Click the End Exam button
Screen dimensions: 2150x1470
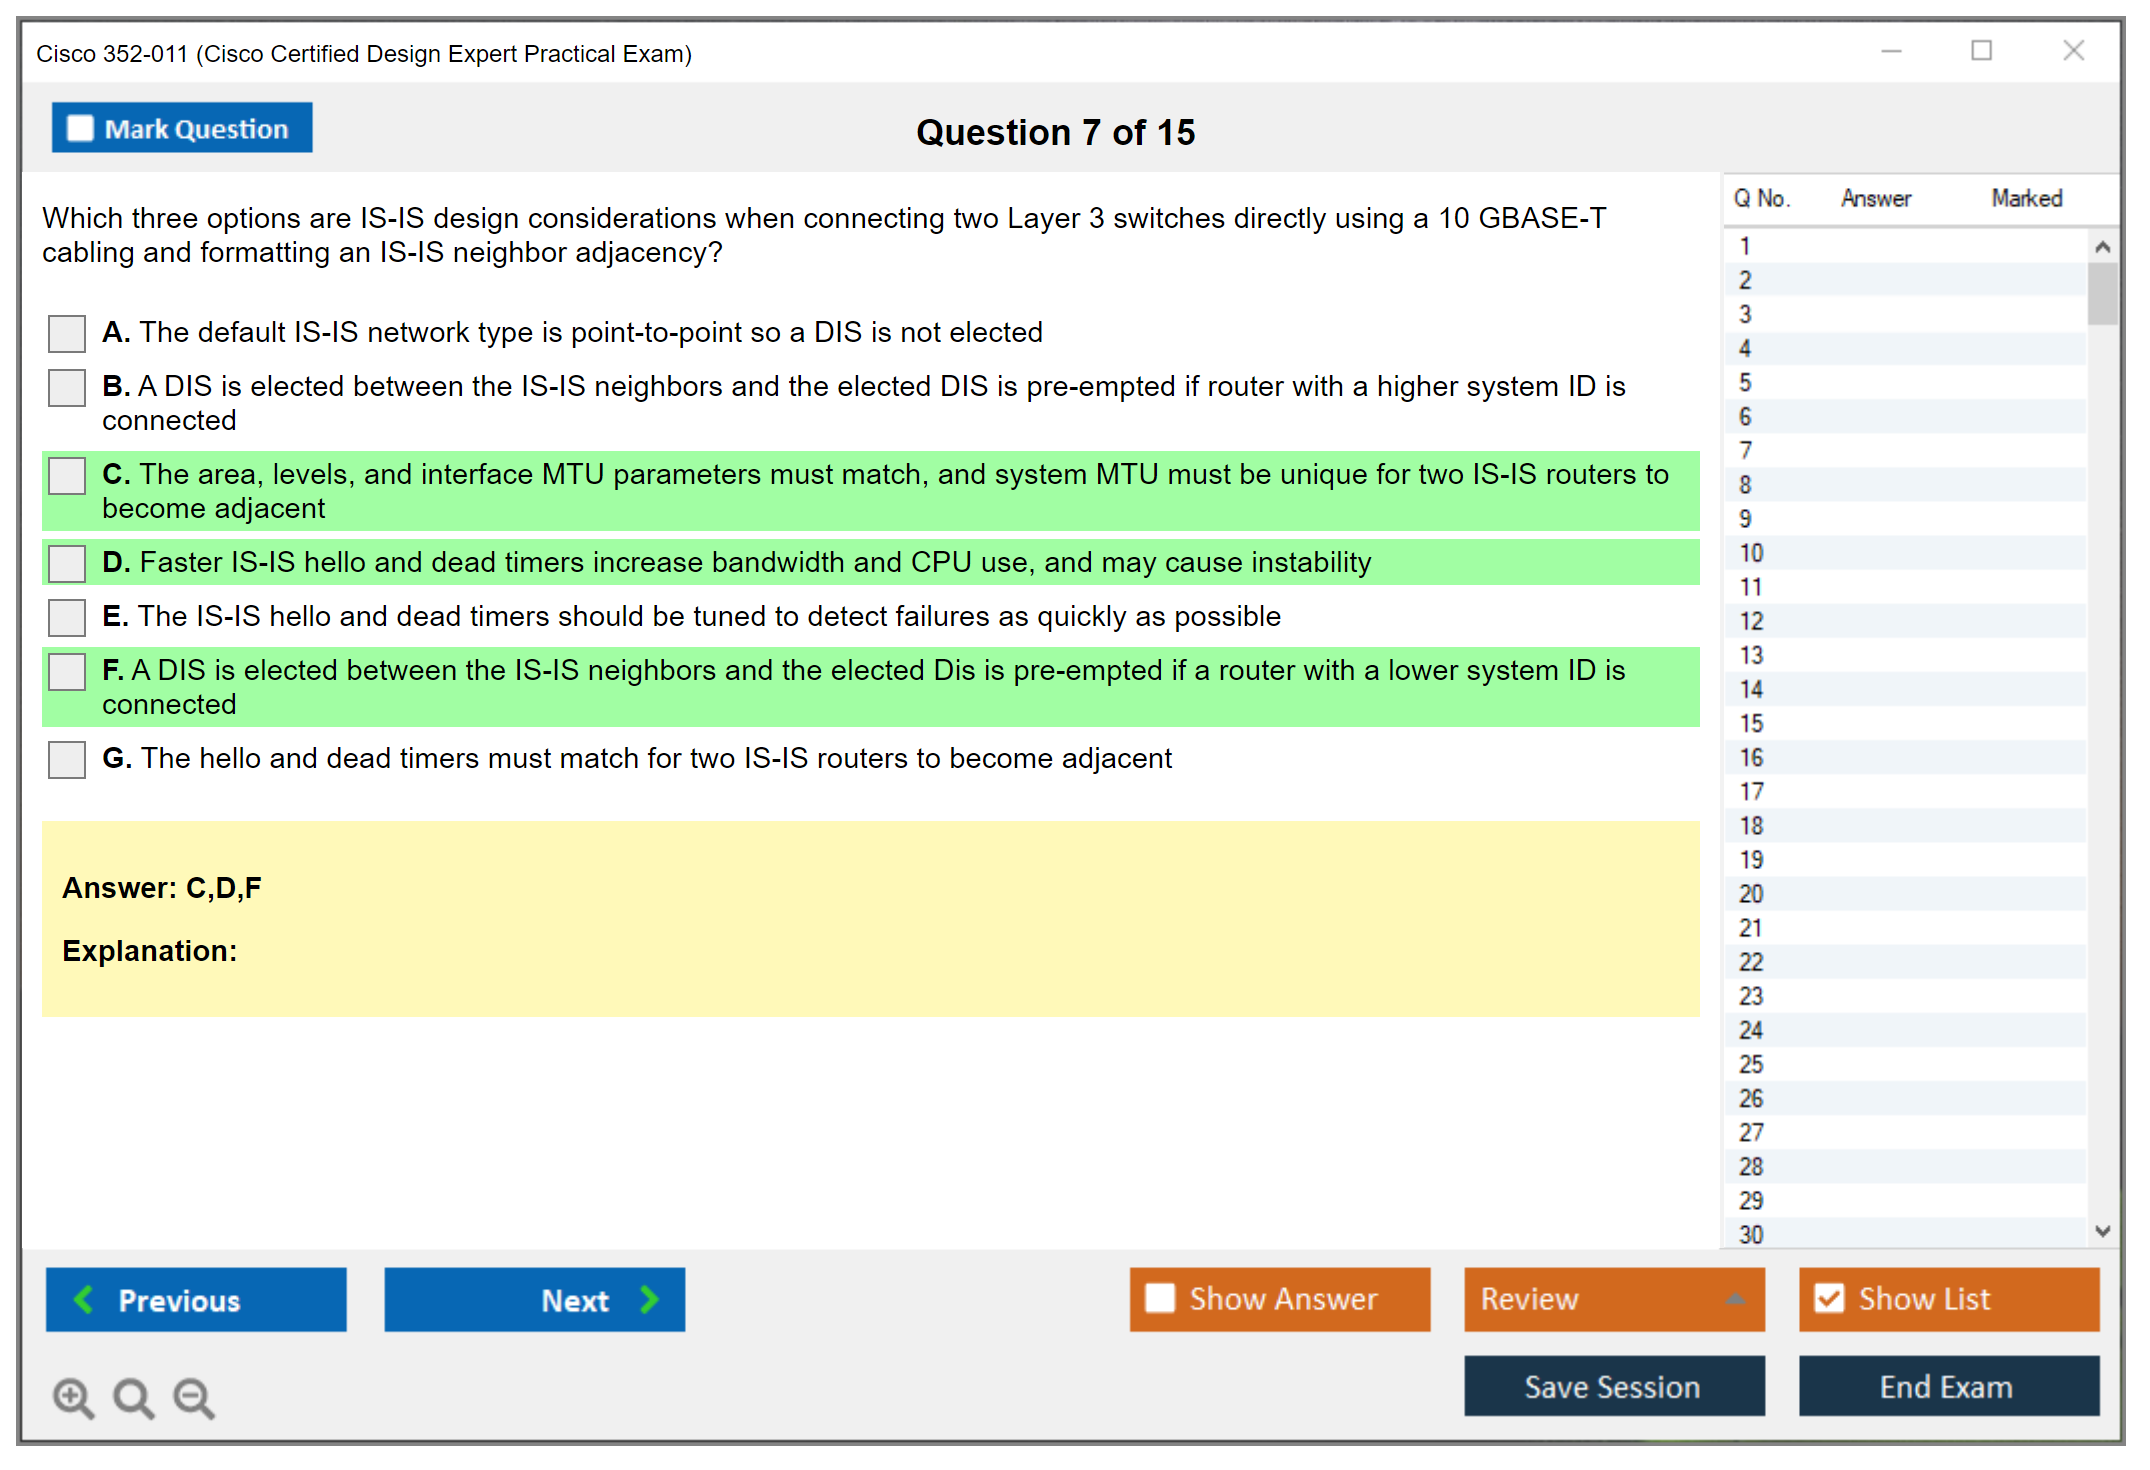(x=1947, y=1386)
